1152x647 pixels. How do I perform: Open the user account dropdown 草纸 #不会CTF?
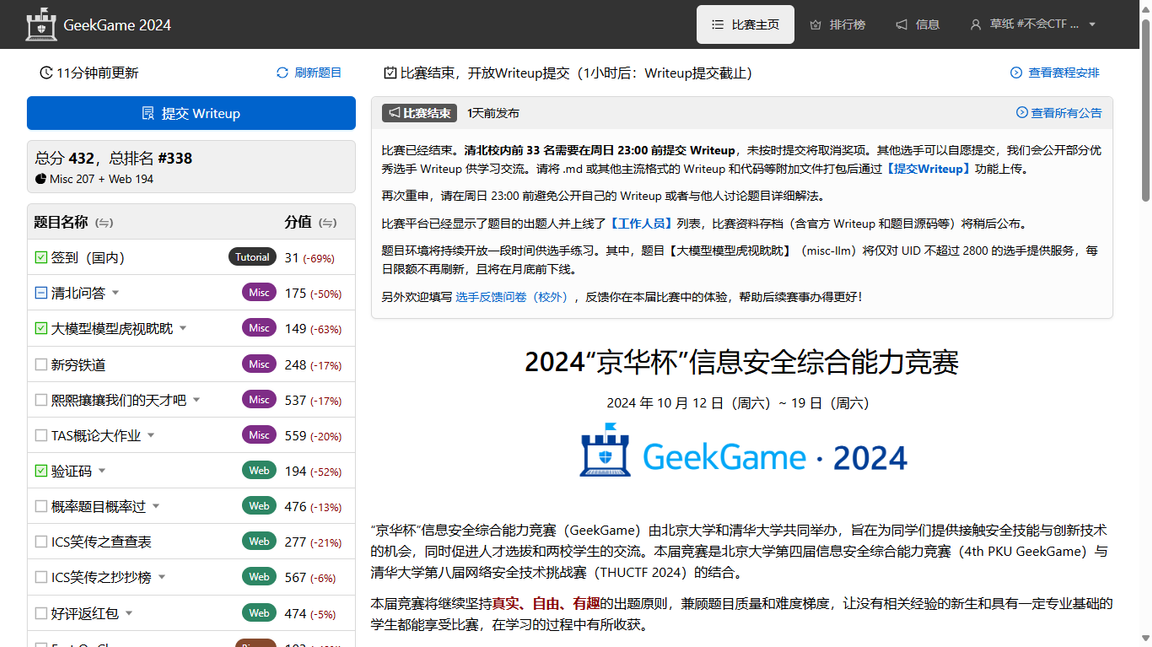[1032, 24]
